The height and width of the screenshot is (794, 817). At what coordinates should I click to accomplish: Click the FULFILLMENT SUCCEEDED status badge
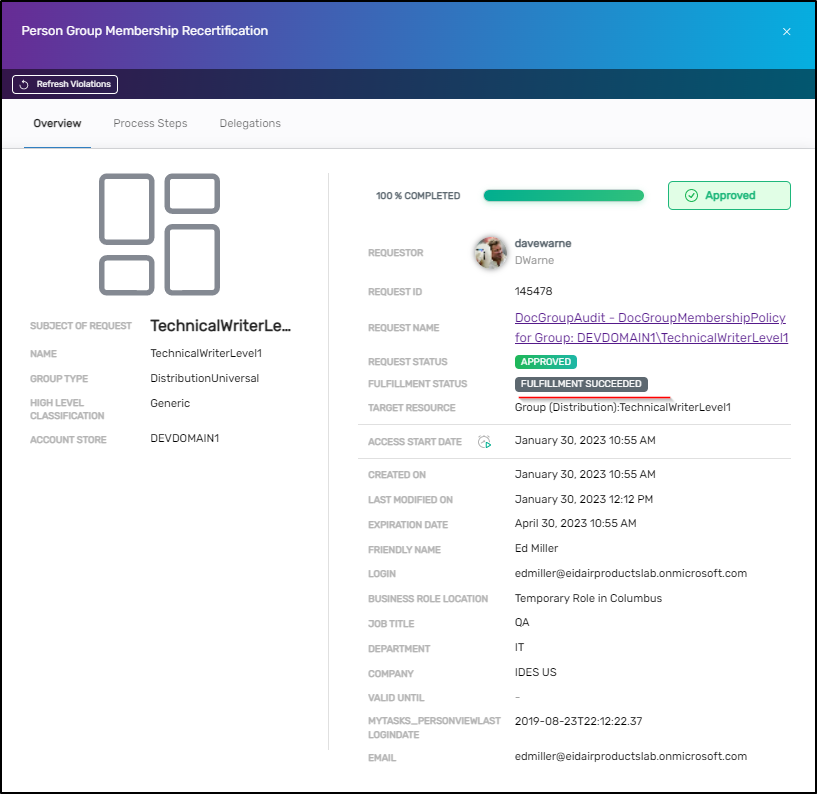click(582, 383)
